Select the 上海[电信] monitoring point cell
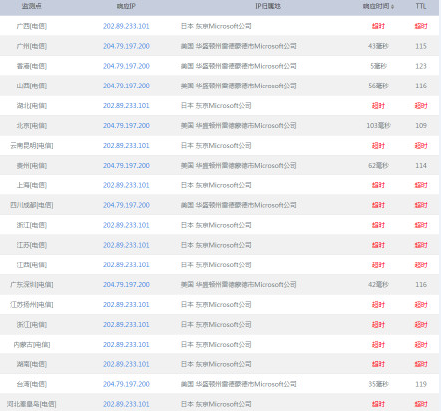The width and height of the screenshot is (441, 411). [32, 185]
